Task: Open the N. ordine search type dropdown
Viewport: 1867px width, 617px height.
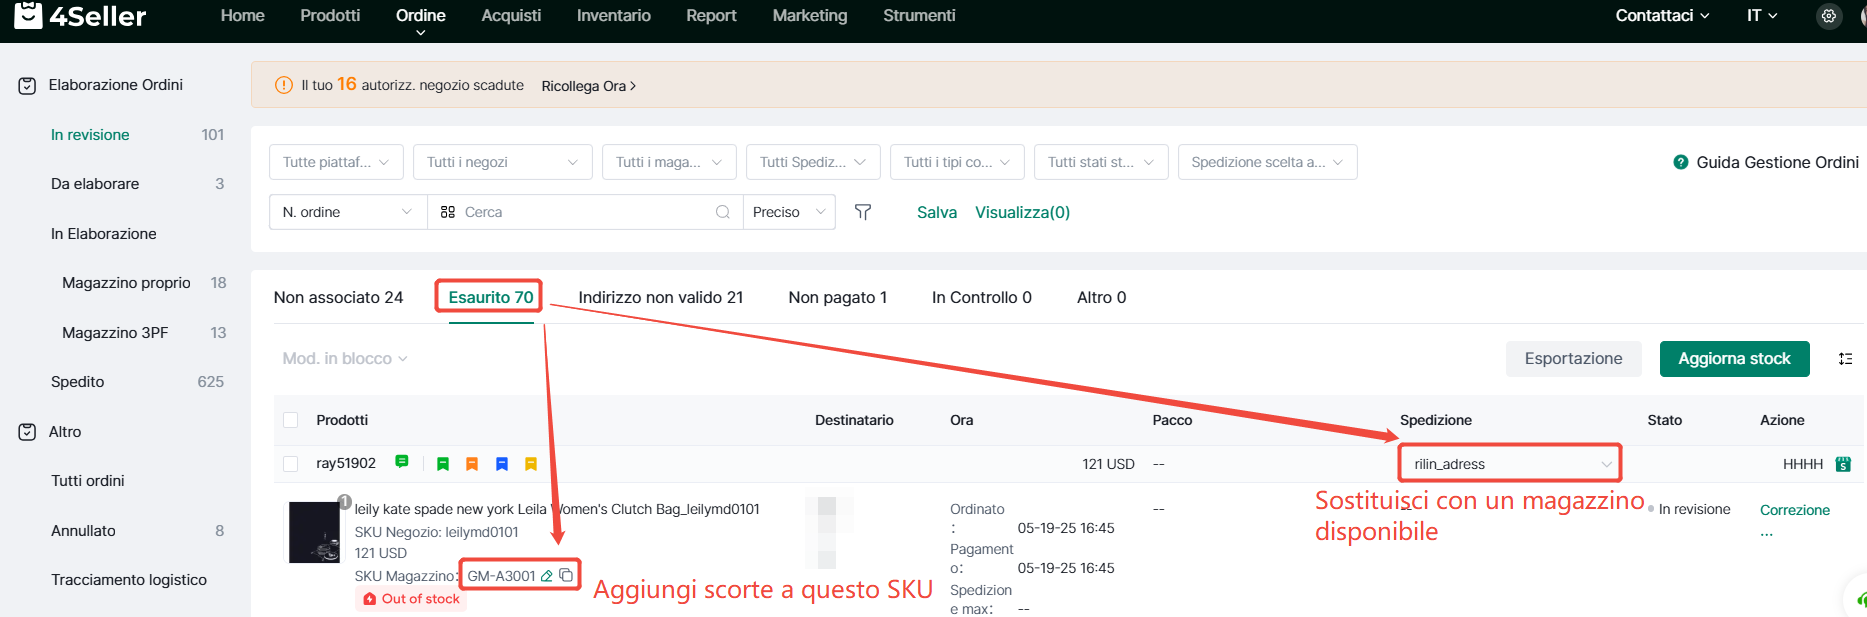Action: (347, 212)
